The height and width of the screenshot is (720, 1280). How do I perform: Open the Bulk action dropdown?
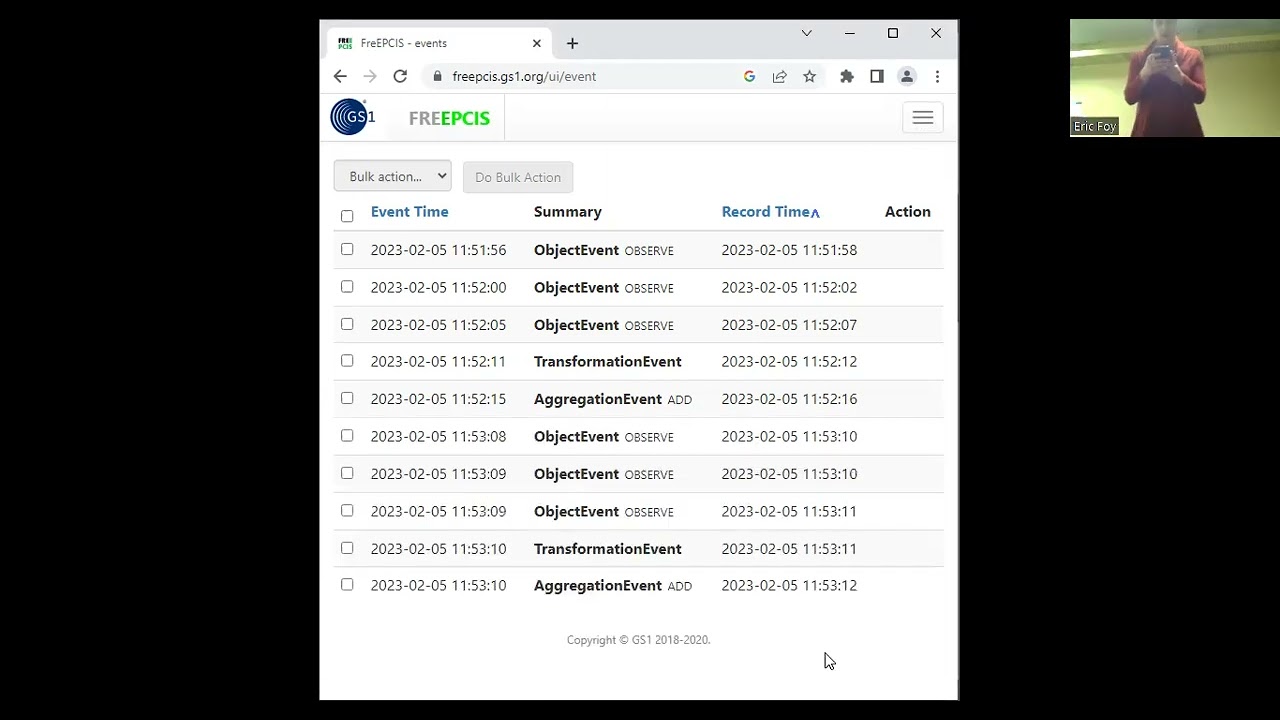(392, 176)
